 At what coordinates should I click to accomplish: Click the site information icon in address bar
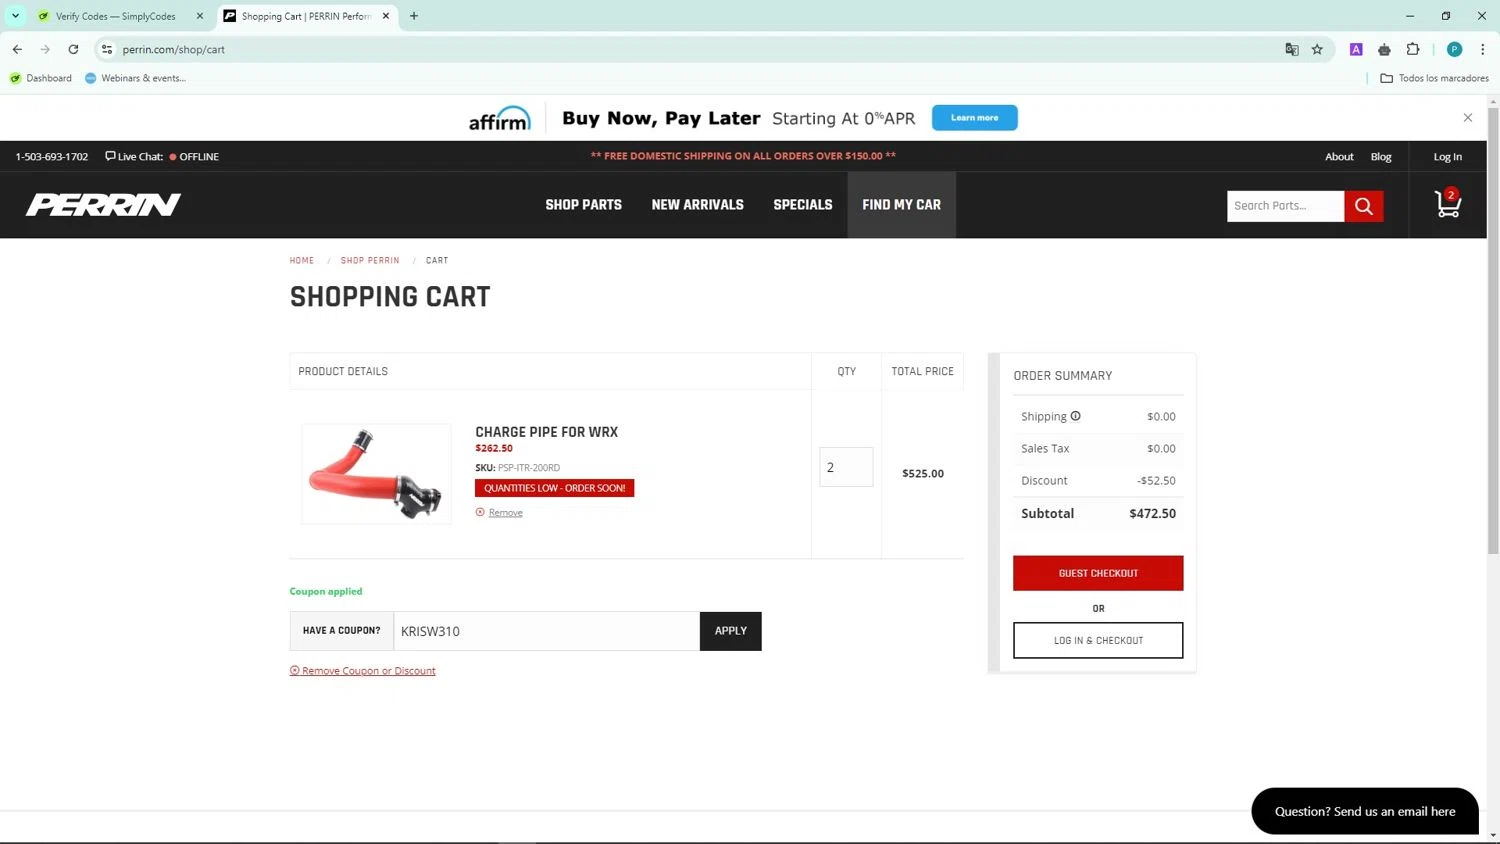(x=107, y=49)
